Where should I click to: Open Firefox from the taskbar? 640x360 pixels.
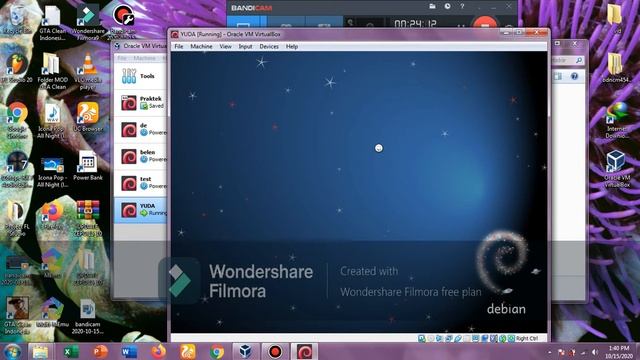click(x=158, y=351)
